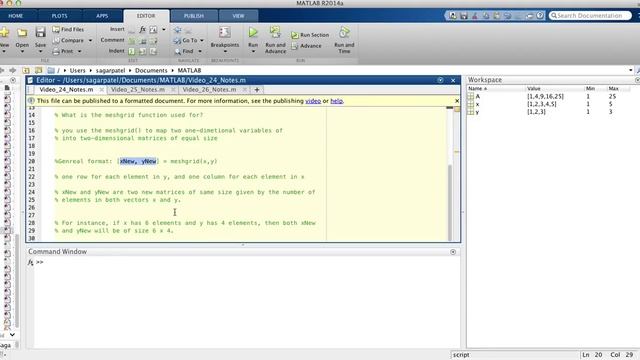The height and width of the screenshot is (360, 640).
Task: Open the publishing video link
Action: click(313, 101)
